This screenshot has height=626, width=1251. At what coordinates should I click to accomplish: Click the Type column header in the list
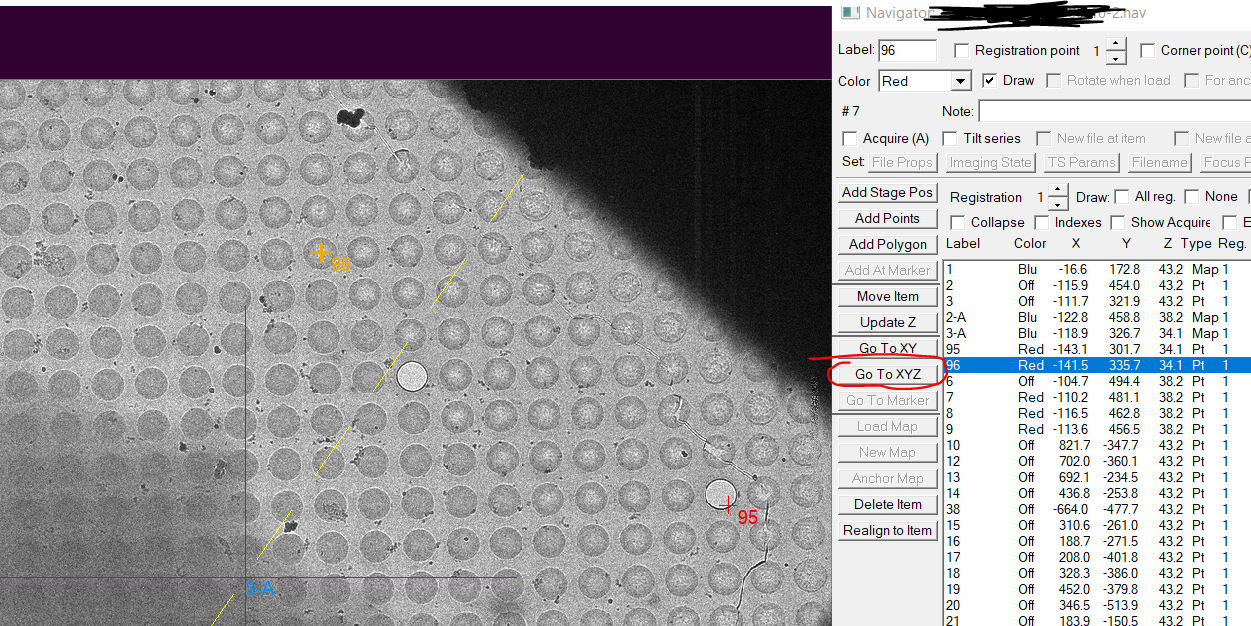point(1196,244)
